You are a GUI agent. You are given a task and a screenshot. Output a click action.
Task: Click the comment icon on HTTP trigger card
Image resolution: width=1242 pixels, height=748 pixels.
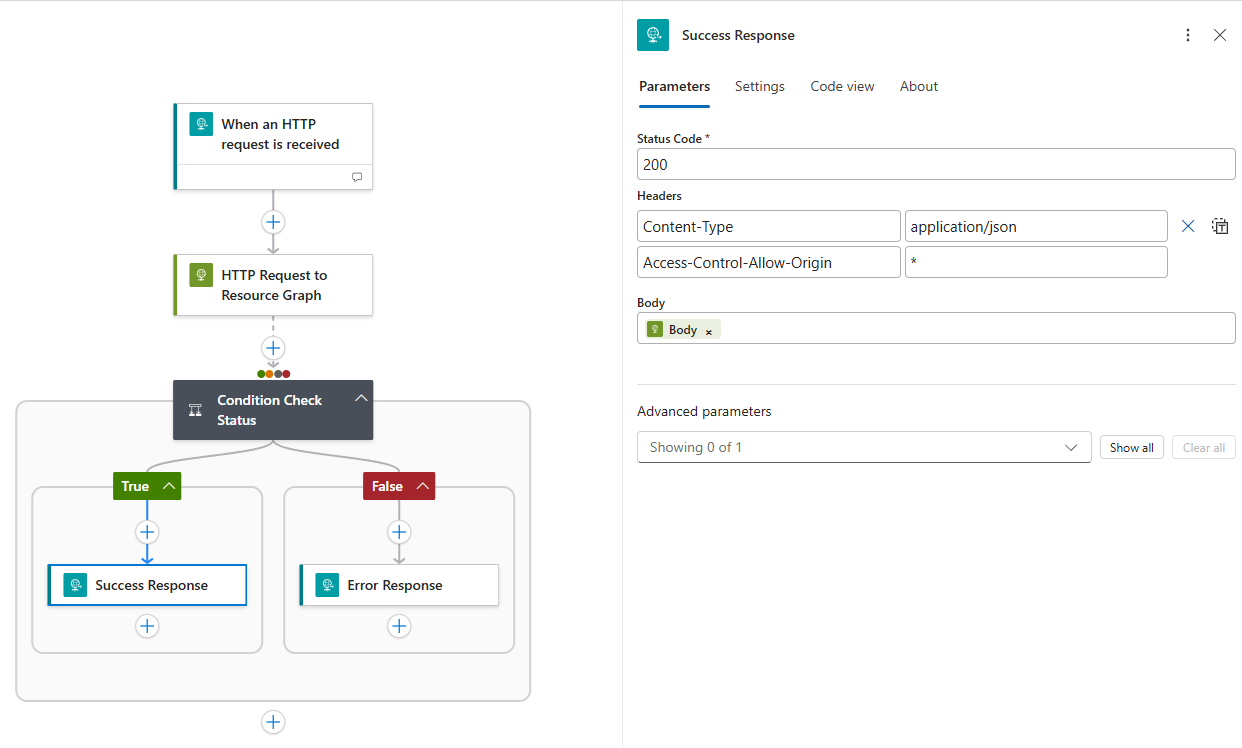pos(357,177)
